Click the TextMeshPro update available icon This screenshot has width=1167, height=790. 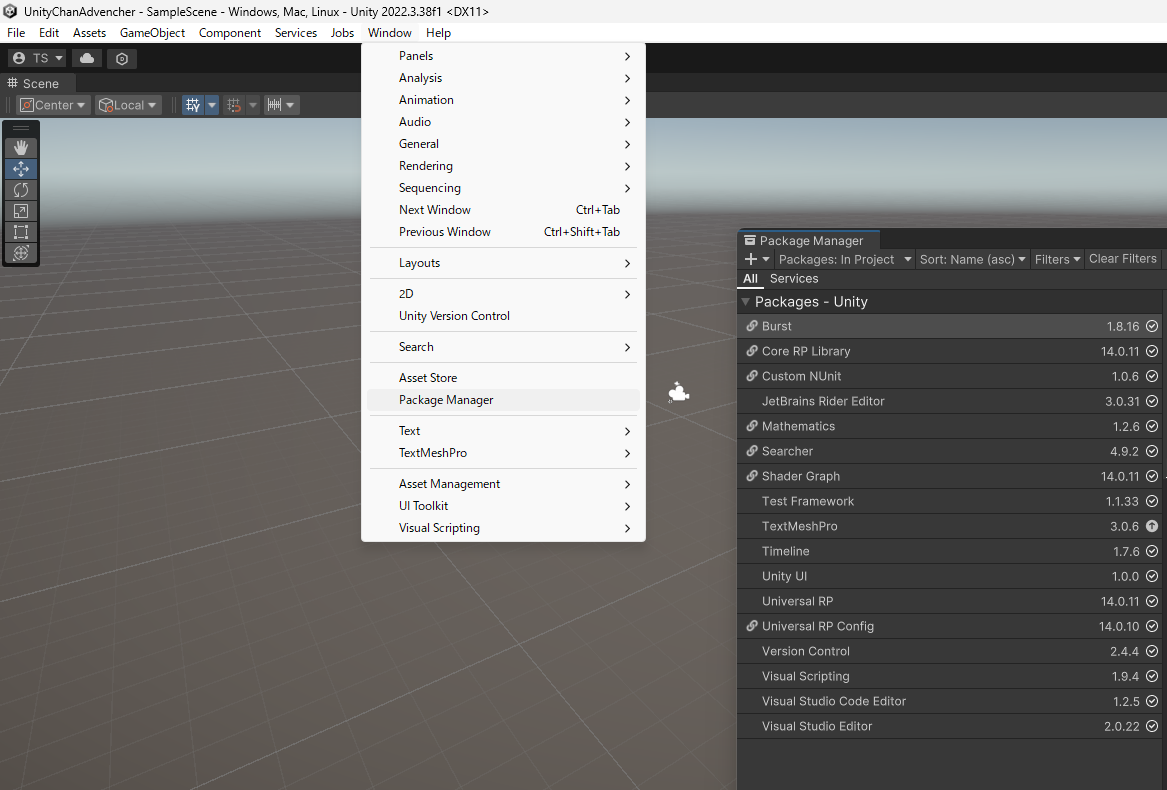pos(1152,526)
